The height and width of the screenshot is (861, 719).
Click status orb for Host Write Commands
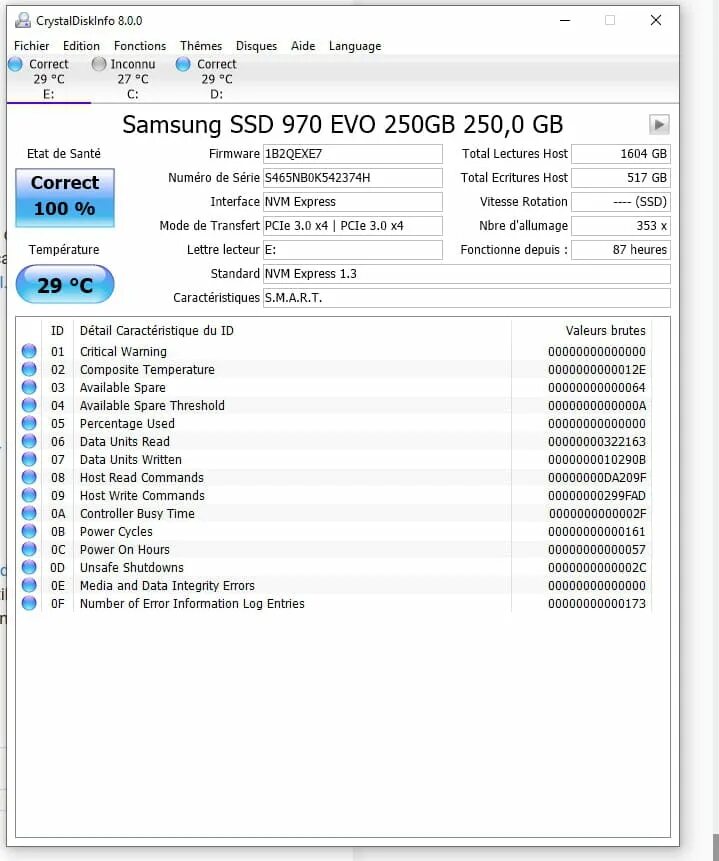[x=29, y=495]
